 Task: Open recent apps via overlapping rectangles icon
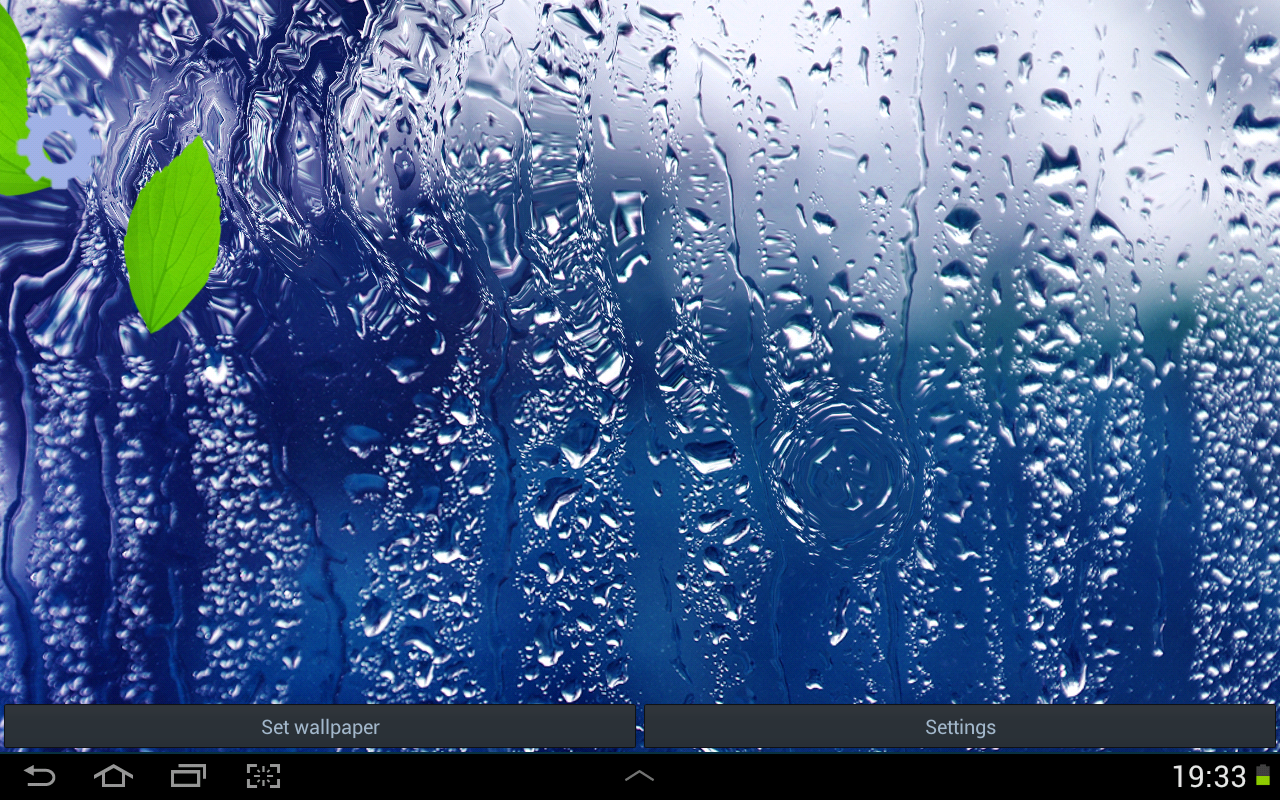click(x=188, y=776)
